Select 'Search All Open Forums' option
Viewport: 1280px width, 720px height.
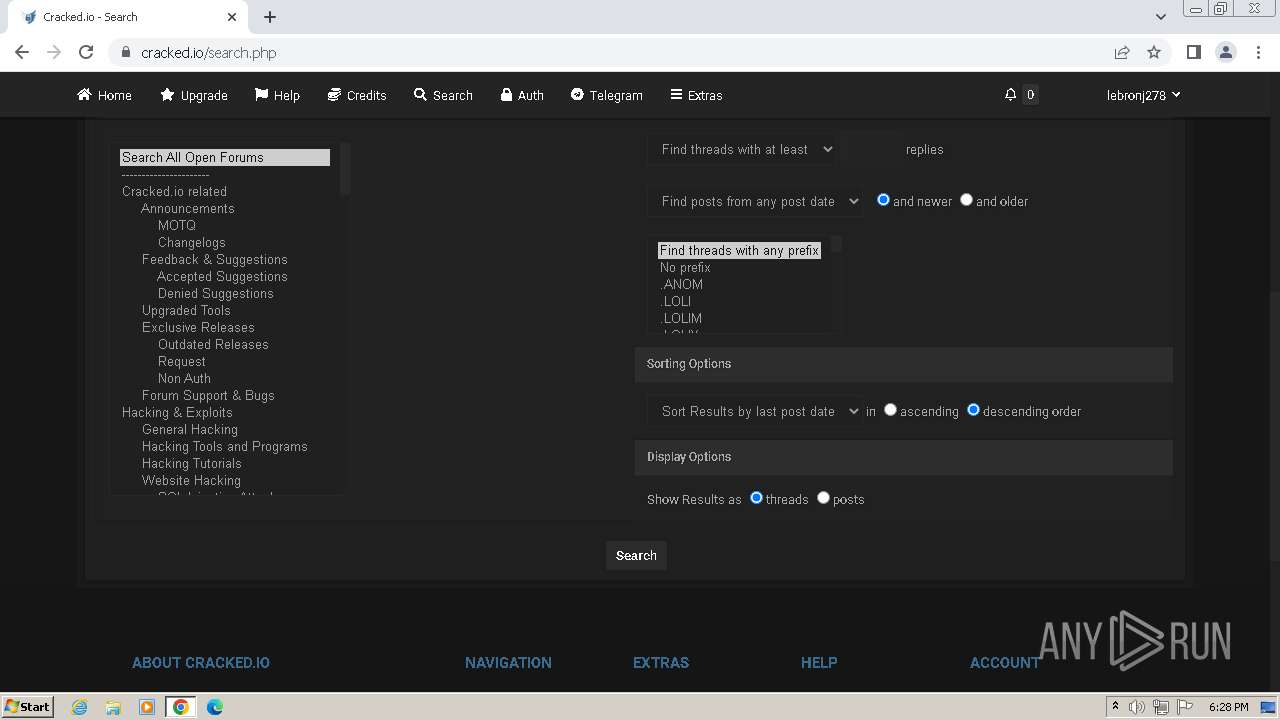(225, 158)
